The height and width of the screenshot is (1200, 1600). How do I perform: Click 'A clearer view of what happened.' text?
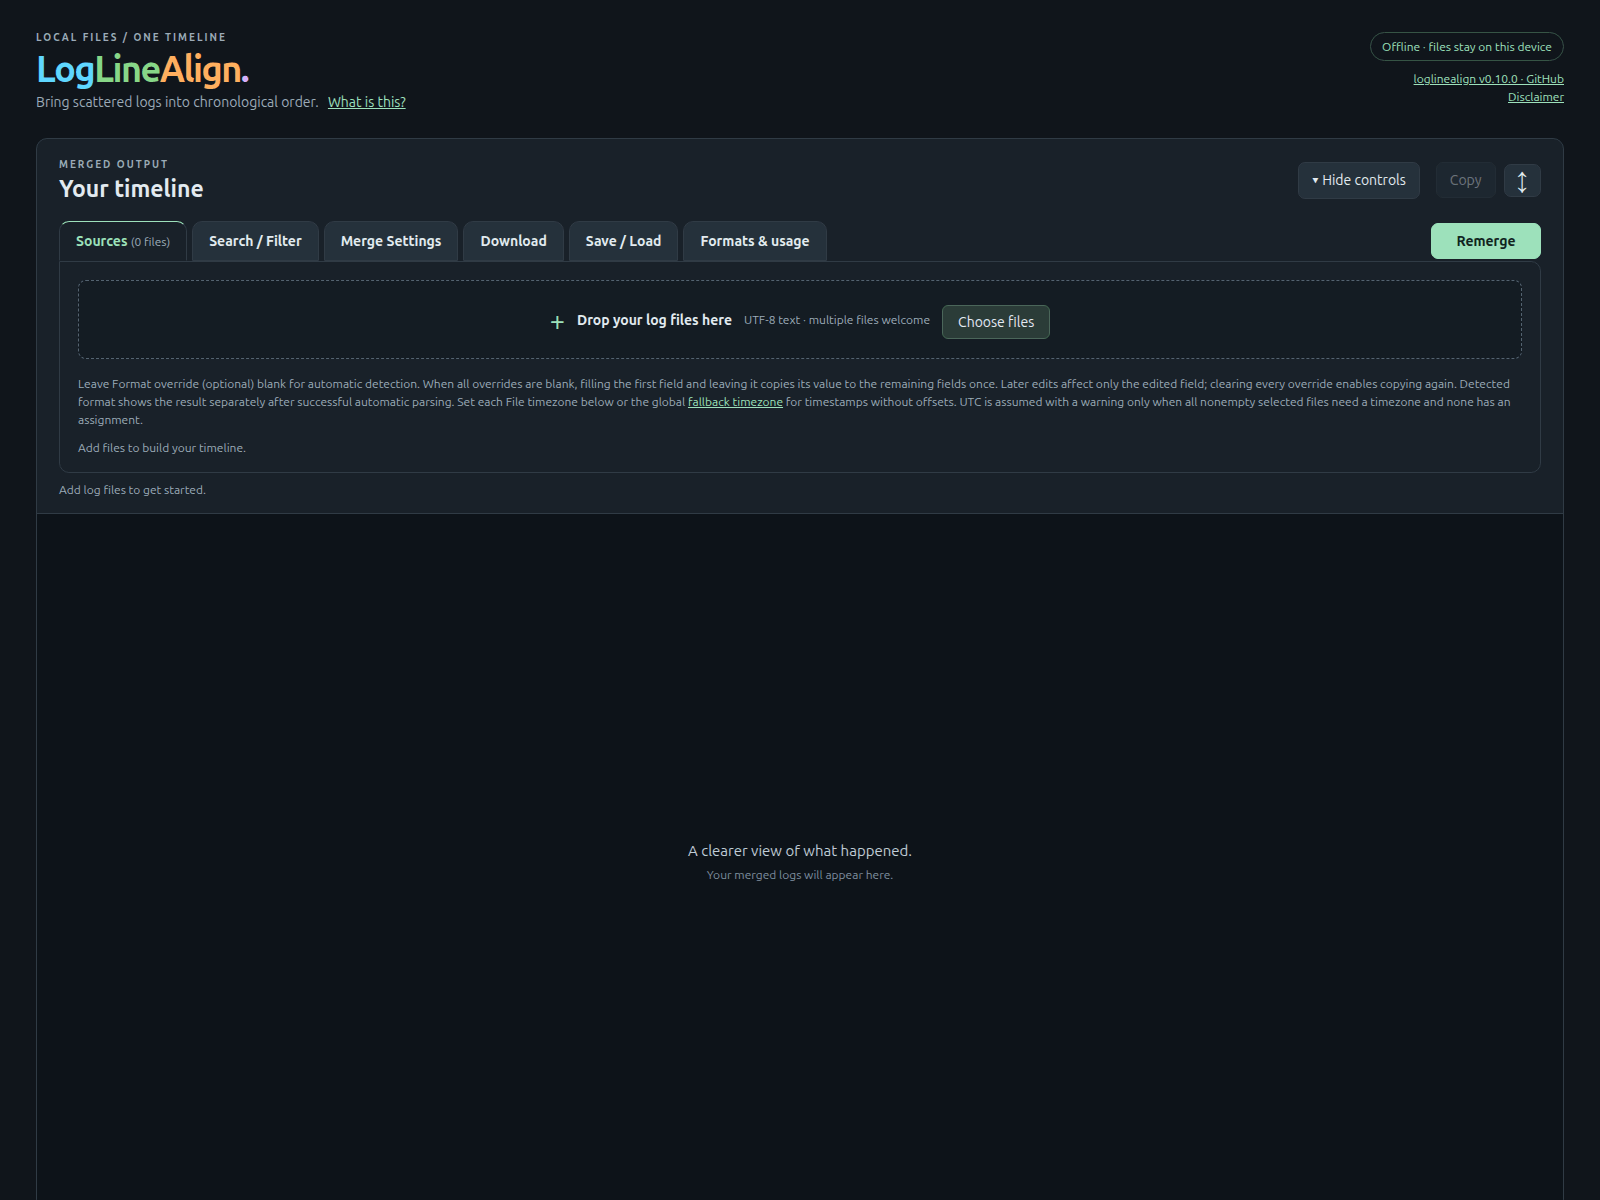coord(800,851)
